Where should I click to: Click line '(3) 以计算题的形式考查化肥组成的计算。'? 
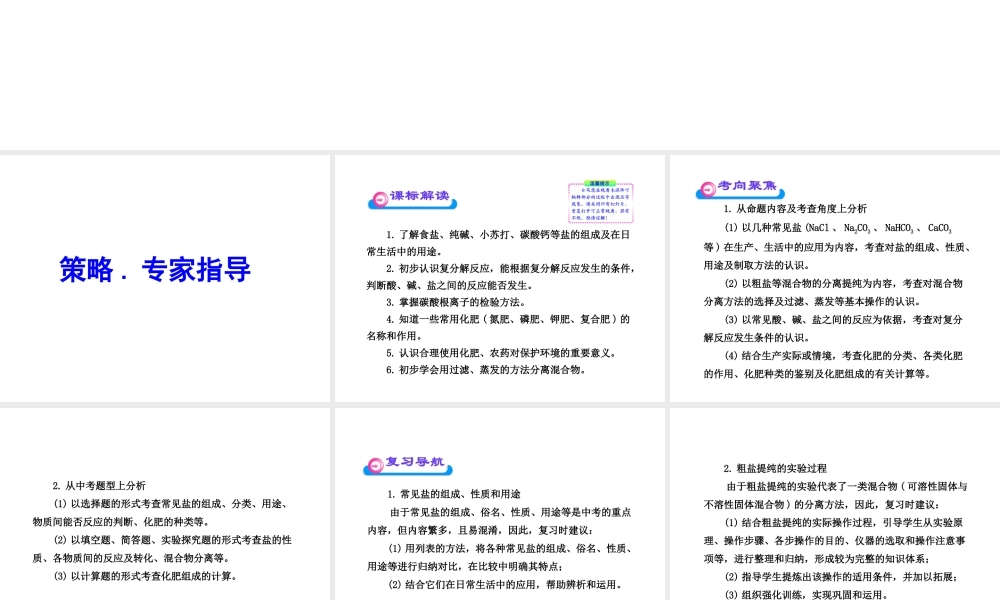coord(146,576)
